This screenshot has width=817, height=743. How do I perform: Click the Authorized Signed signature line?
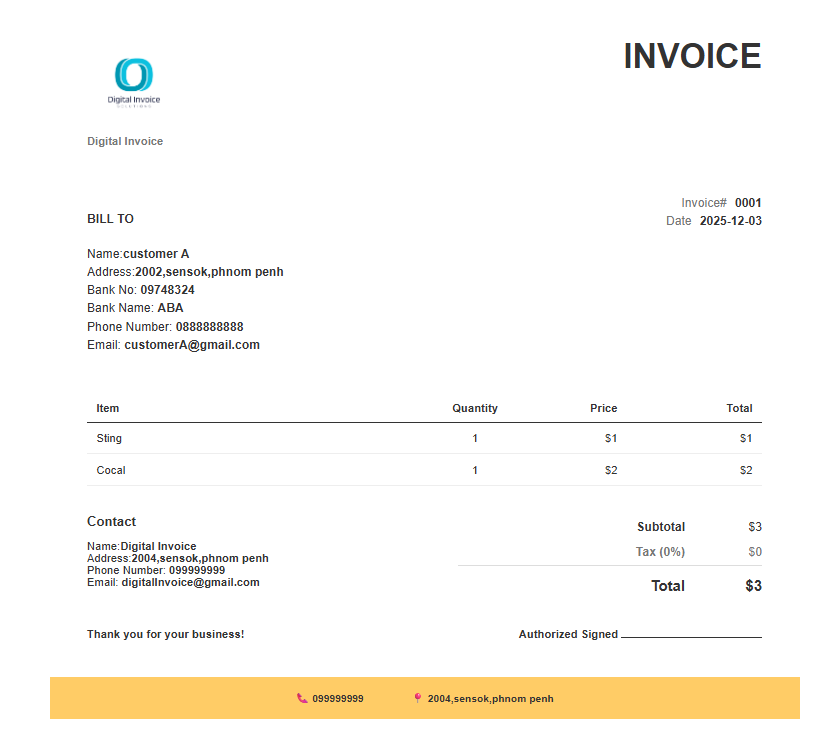690,634
